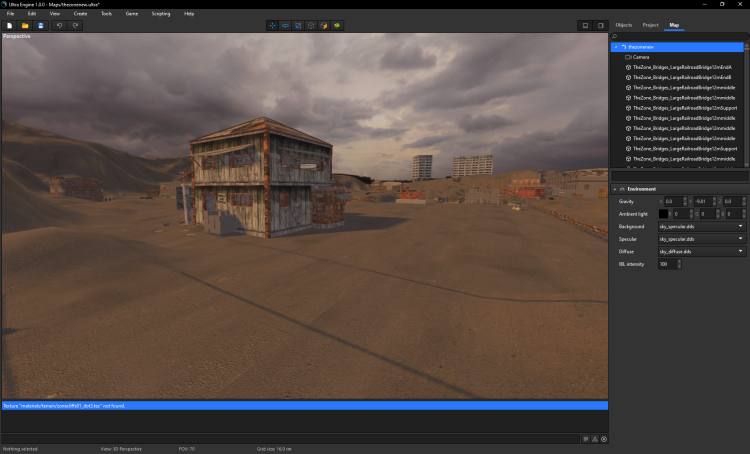Open the Background sky_specular.dds dropdown
This screenshot has height=454, width=750.
click(x=700, y=227)
